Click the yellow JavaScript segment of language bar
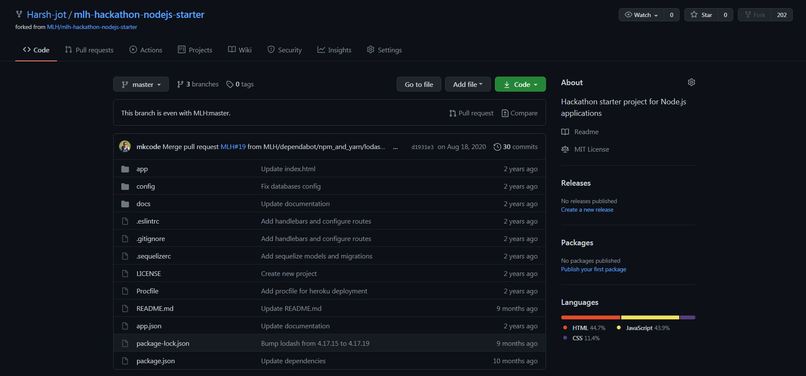 pyautogui.click(x=650, y=317)
